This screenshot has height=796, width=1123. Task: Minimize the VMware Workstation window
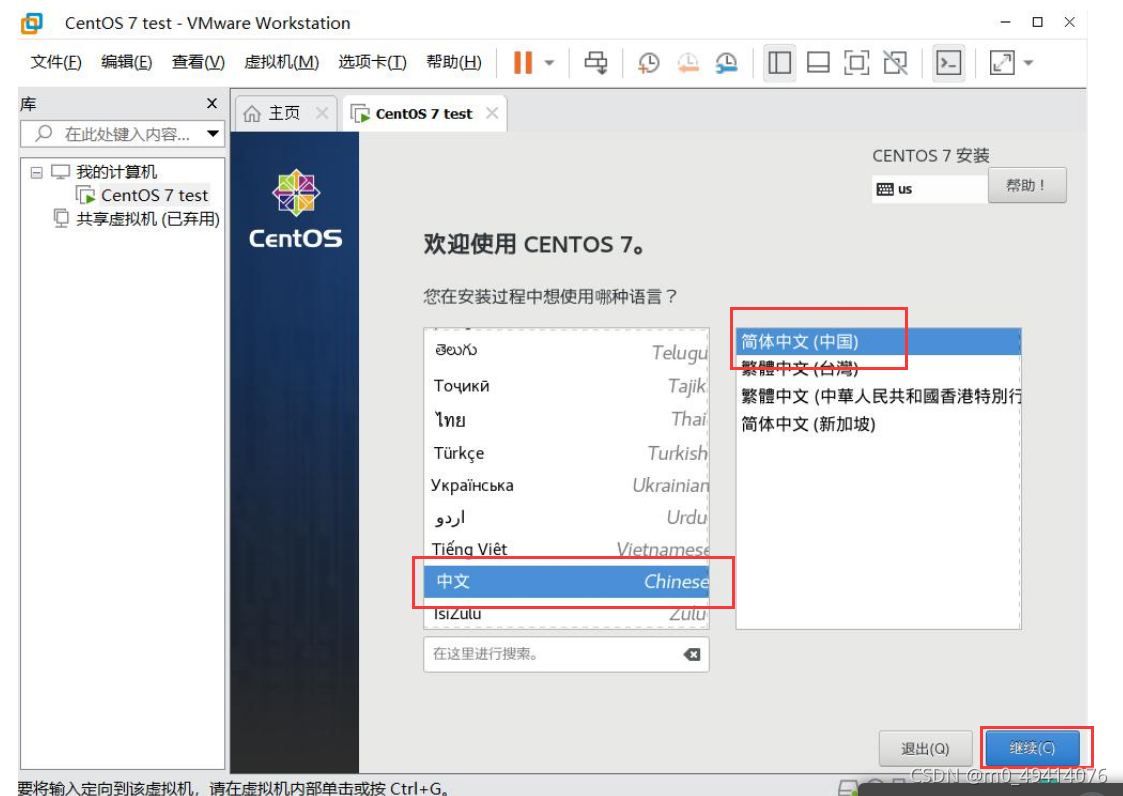[1006, 22]
